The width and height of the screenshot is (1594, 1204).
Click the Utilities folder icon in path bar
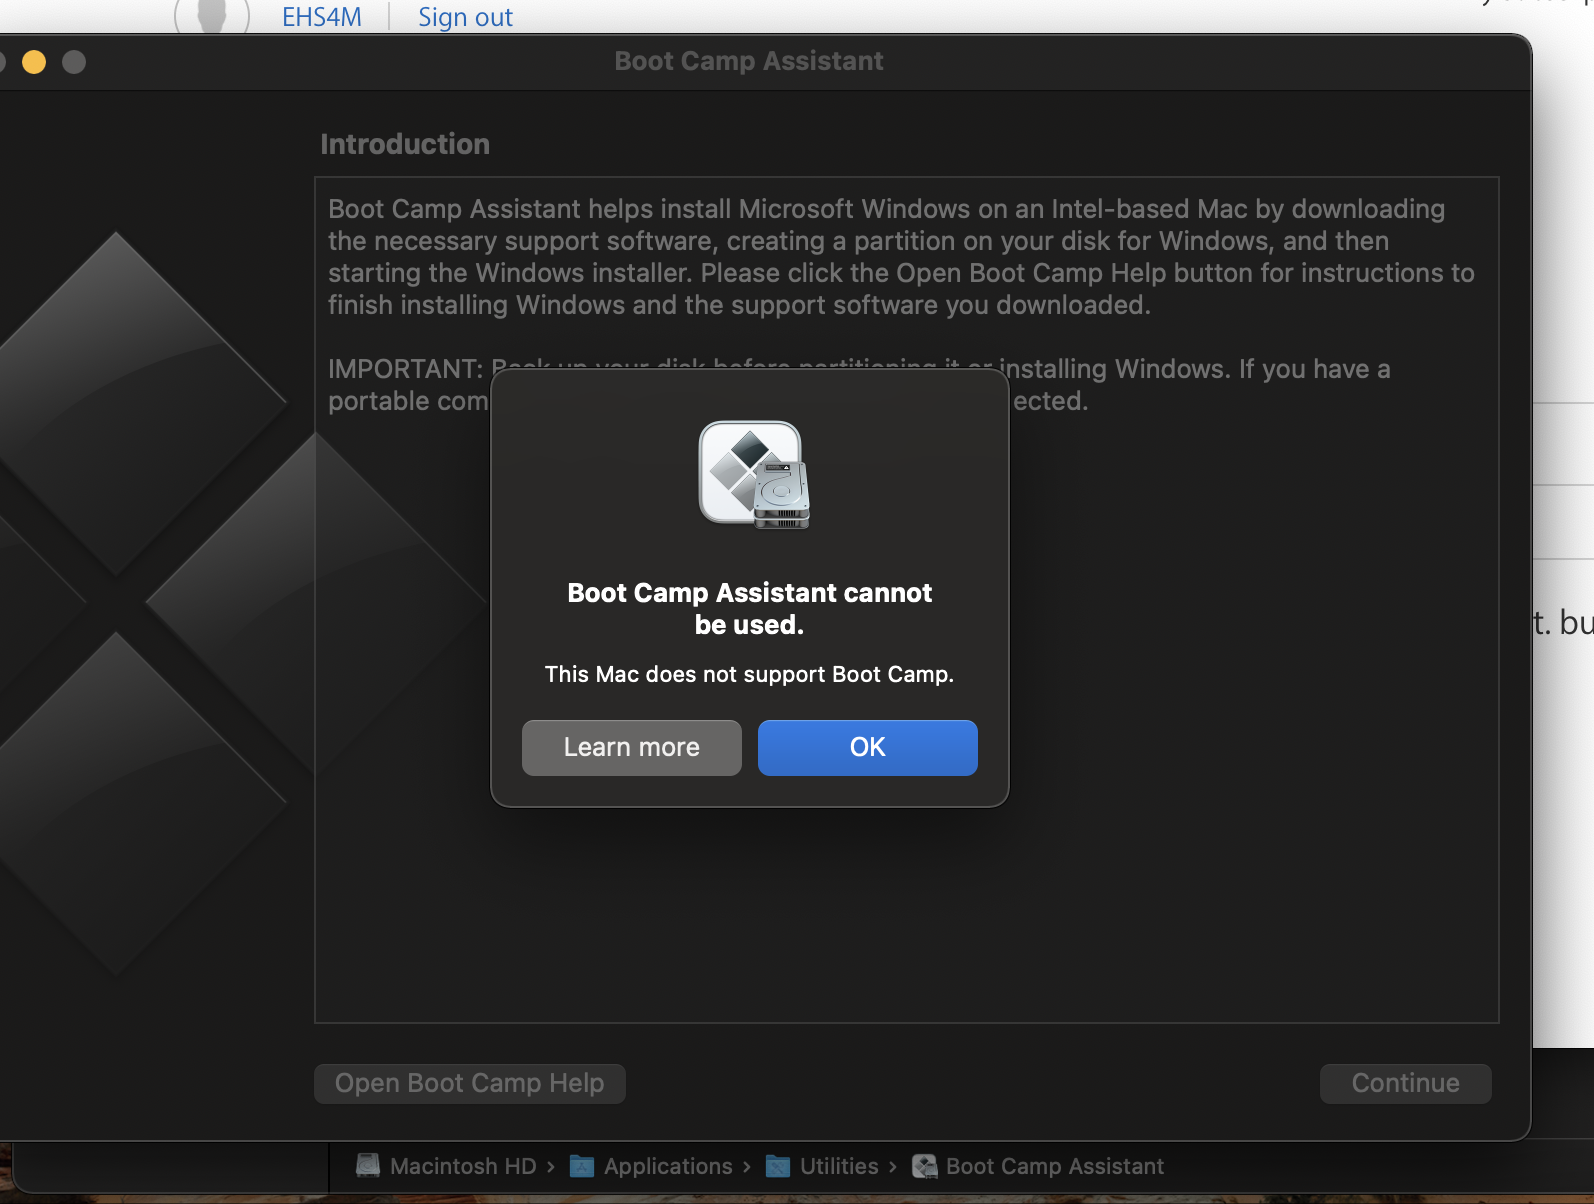[x=778, y=1166]
